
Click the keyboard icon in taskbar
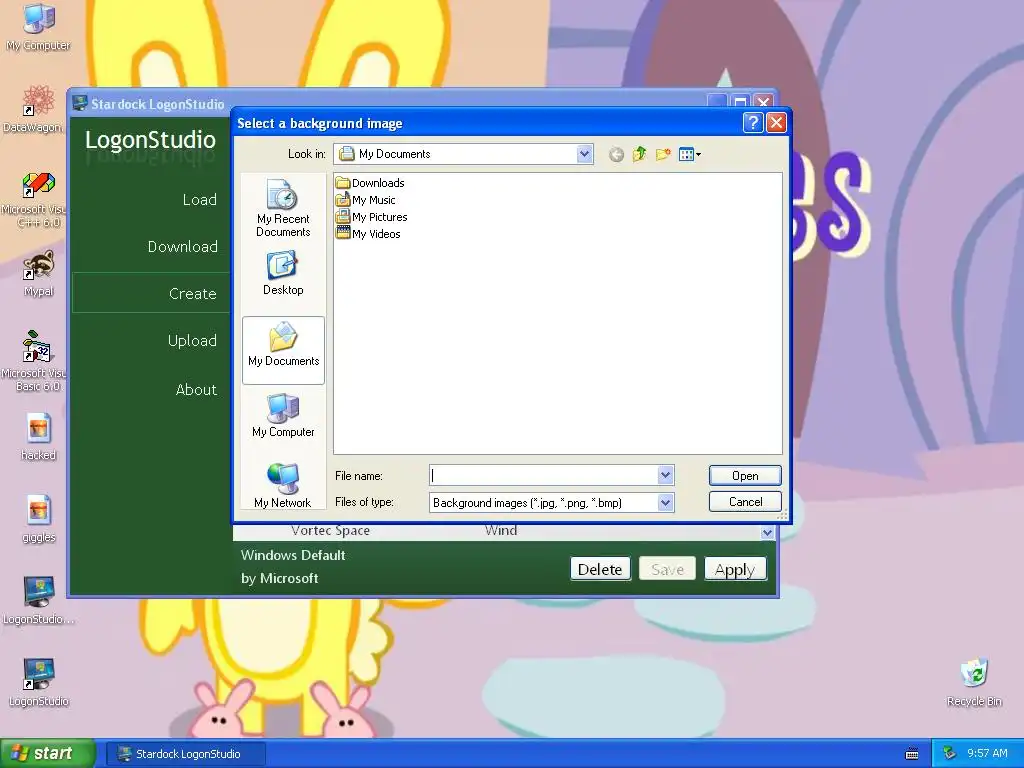[912, 754]
